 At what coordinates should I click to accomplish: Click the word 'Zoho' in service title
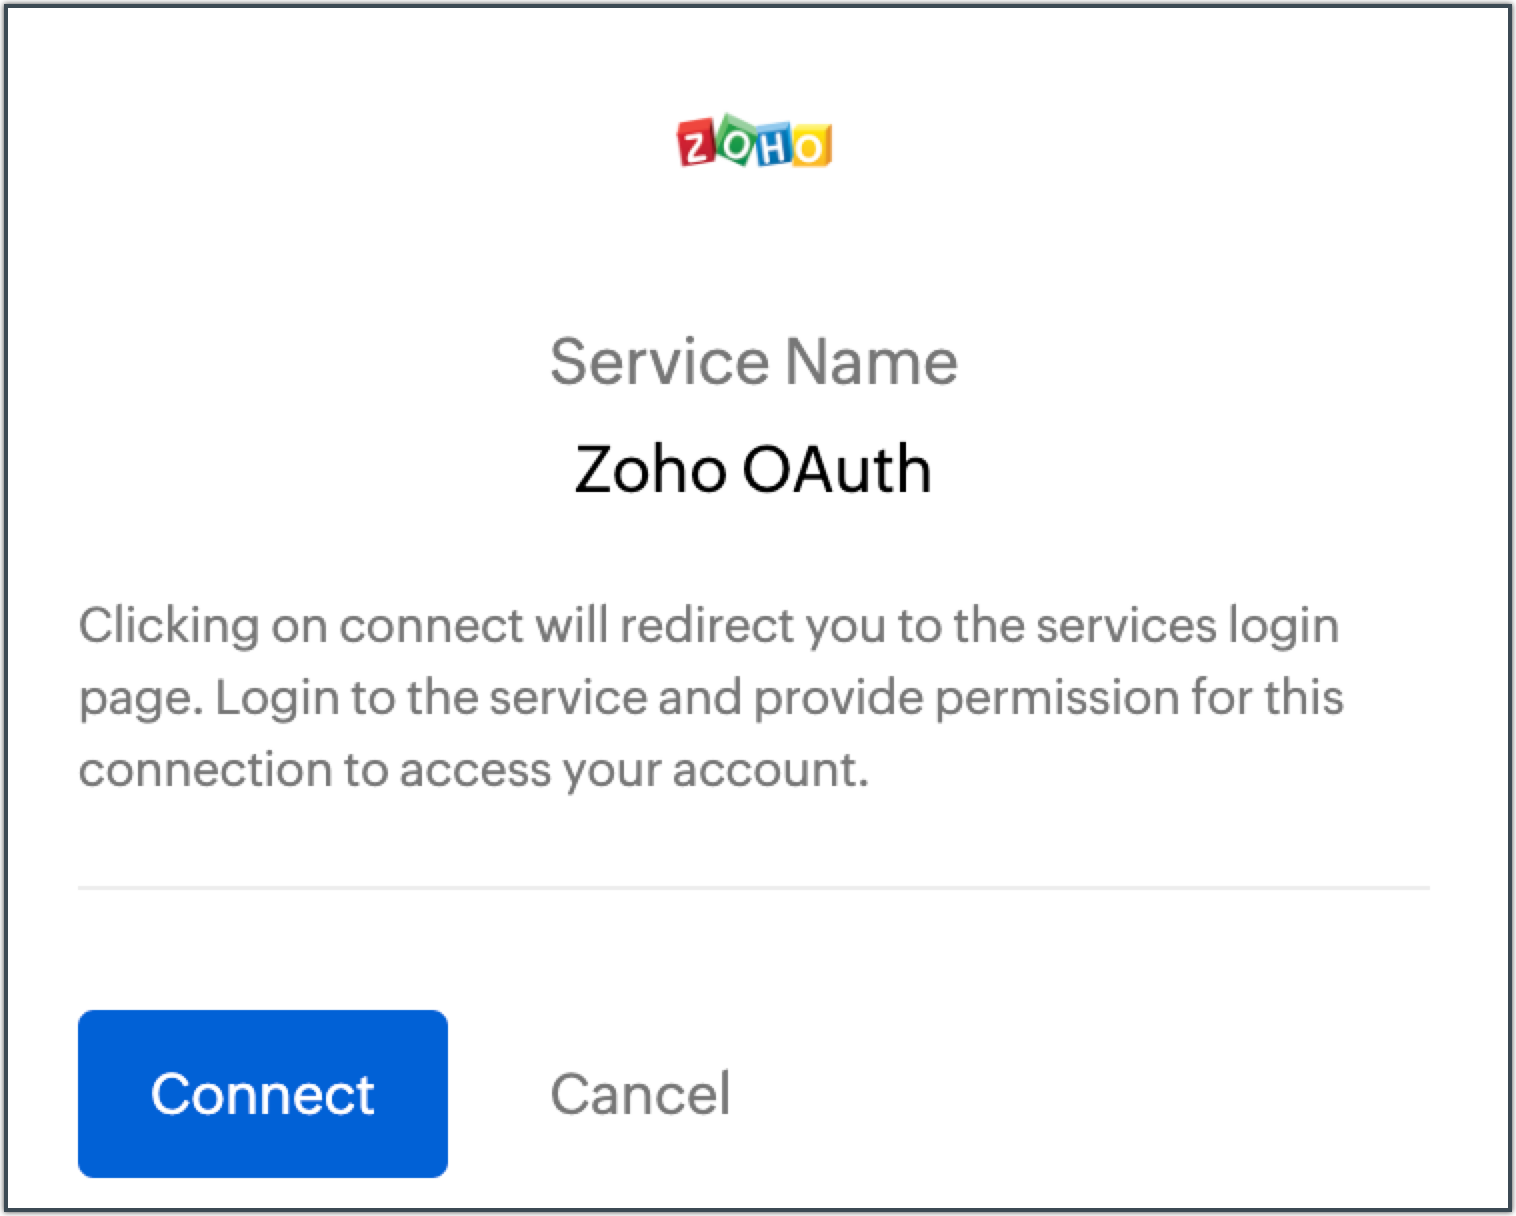tap(649, 468)
